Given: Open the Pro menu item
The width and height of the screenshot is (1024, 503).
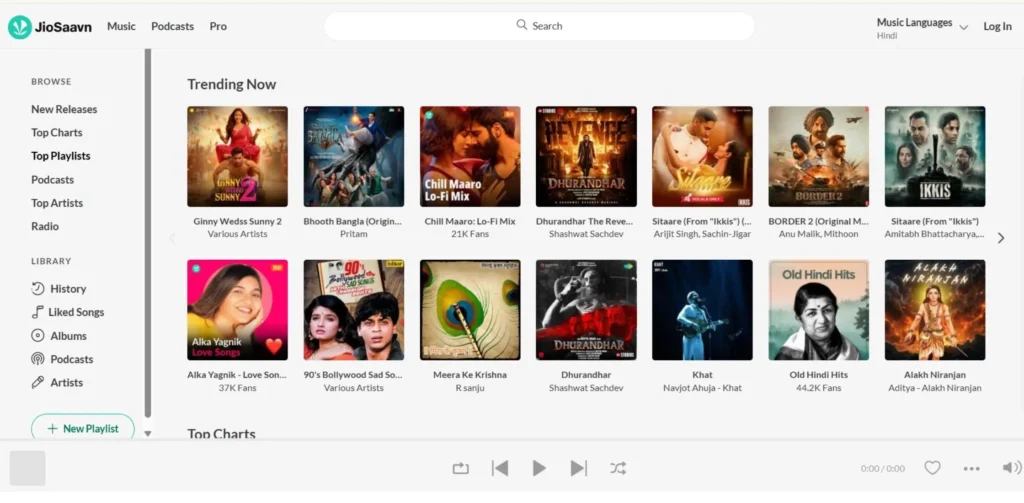Looking at the screenshot, I should [218, 26].
